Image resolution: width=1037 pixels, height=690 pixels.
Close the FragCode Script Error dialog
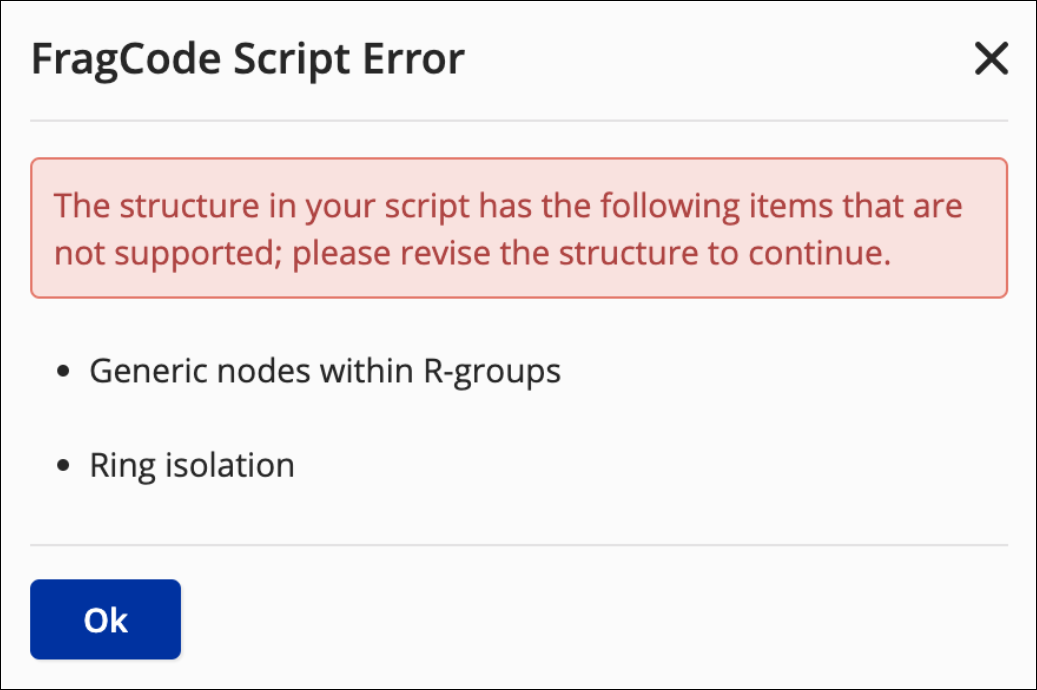(x=991, y=61)
